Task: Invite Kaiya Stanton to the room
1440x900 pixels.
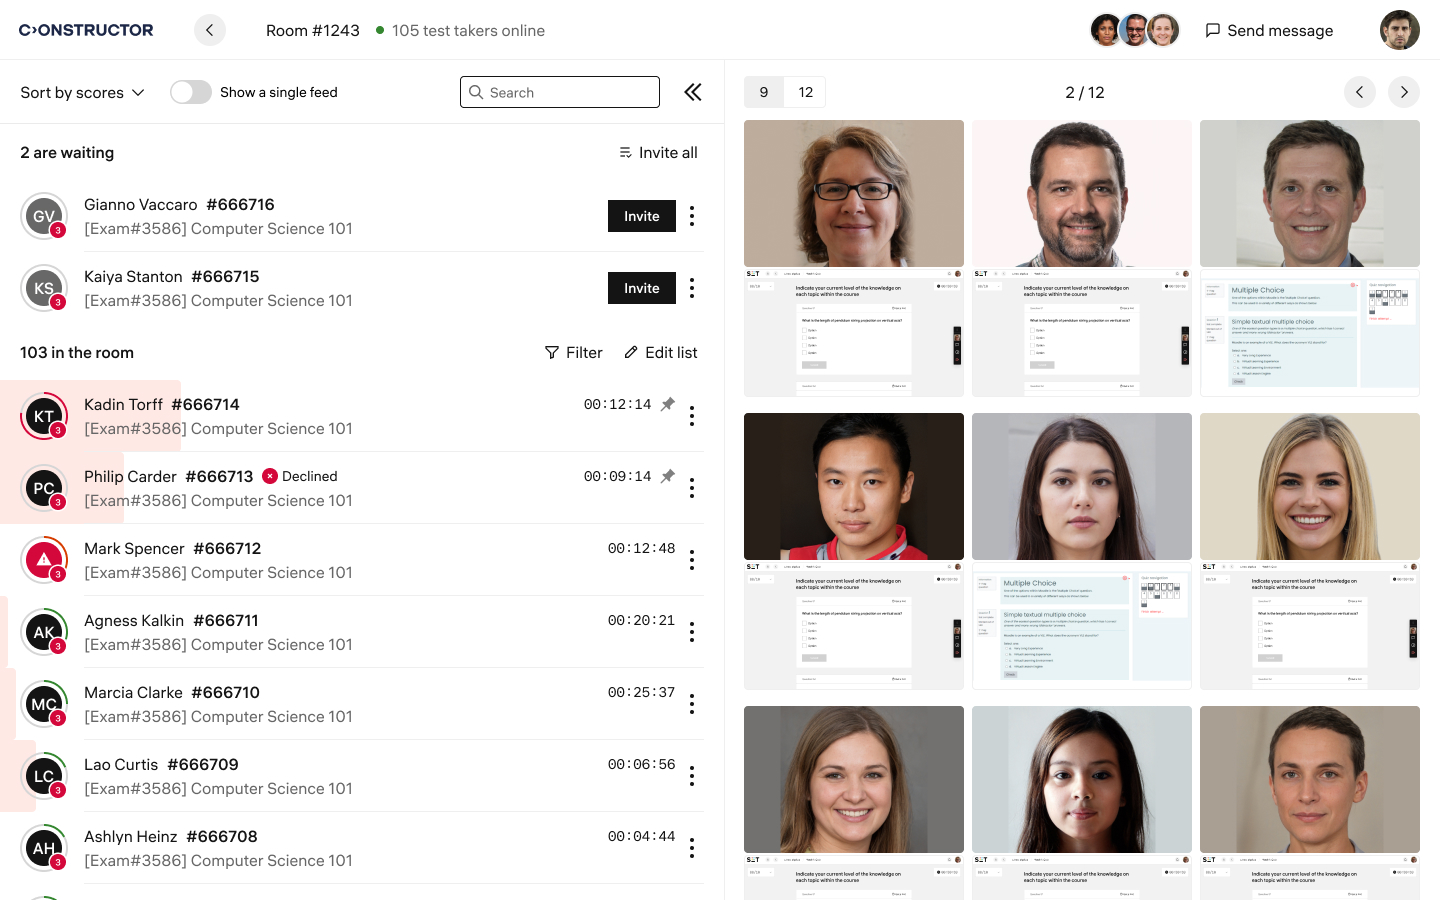Action: click(642, 288)
